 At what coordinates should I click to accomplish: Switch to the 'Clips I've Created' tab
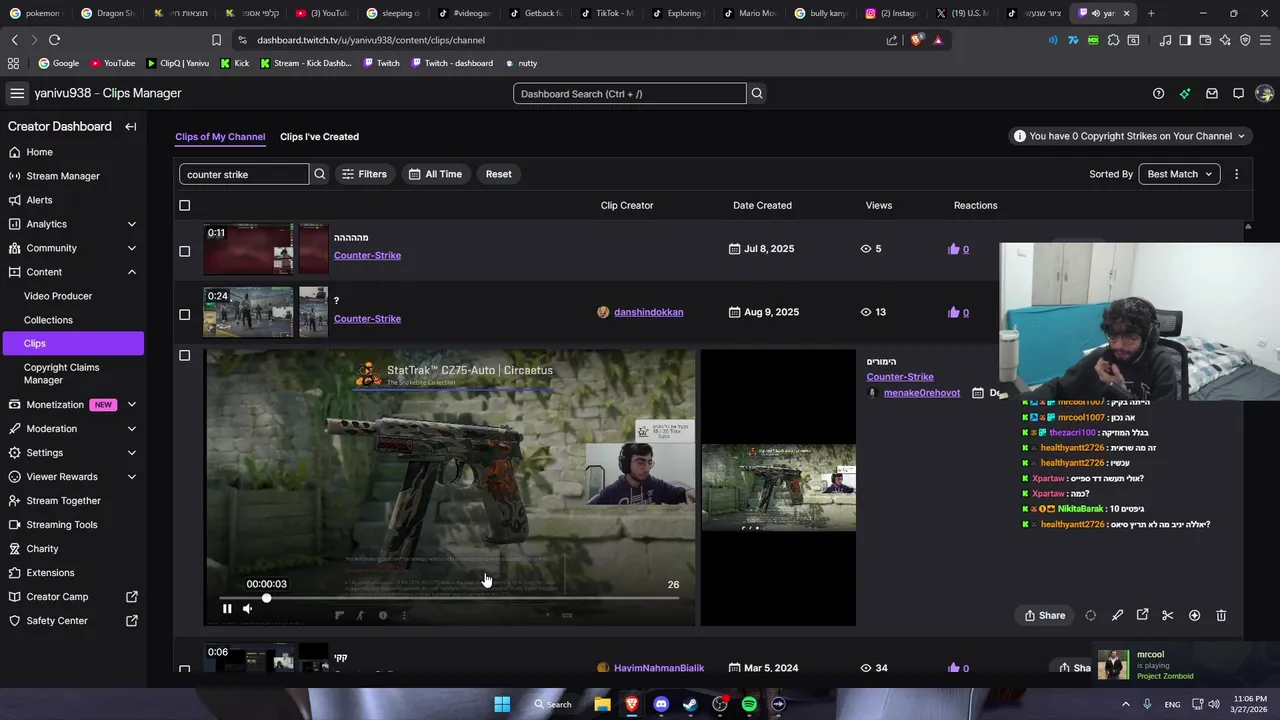(319, 137)
